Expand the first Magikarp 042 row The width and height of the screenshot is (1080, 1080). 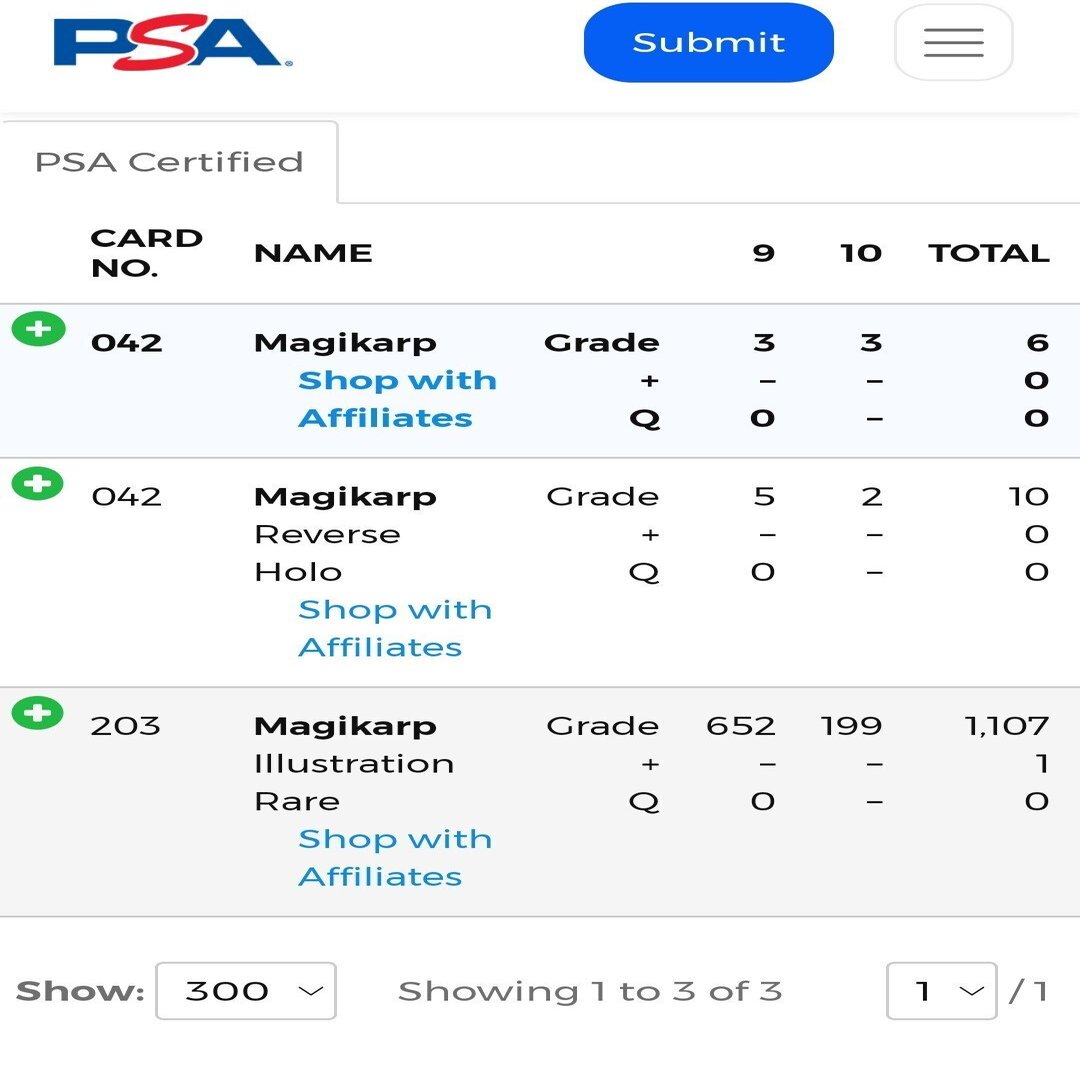click(39, 329)
